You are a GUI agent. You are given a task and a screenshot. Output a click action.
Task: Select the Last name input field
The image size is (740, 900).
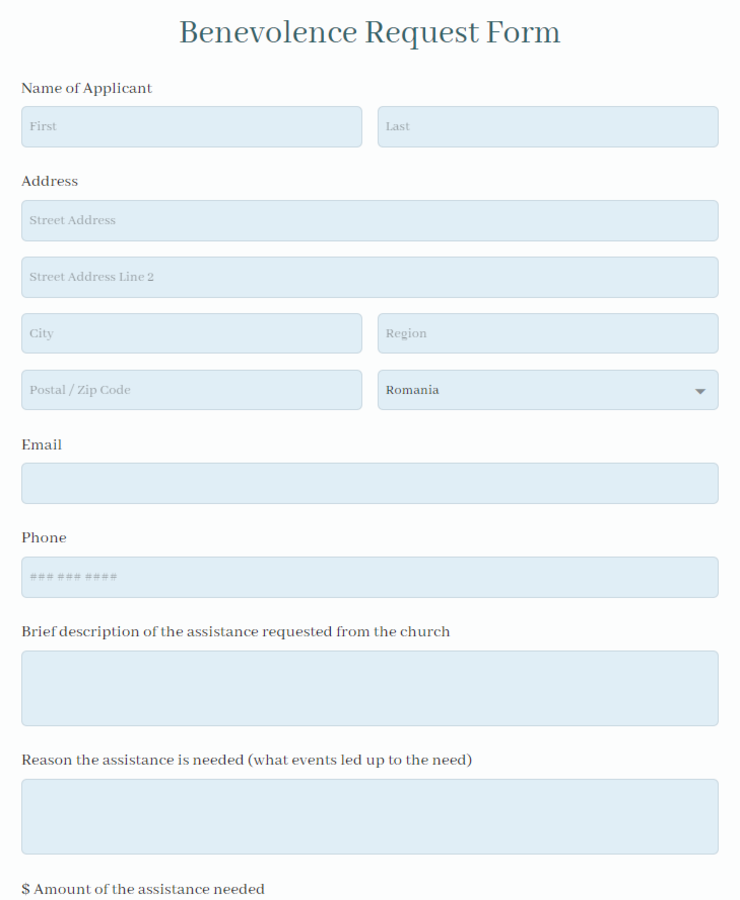(548, 126)
